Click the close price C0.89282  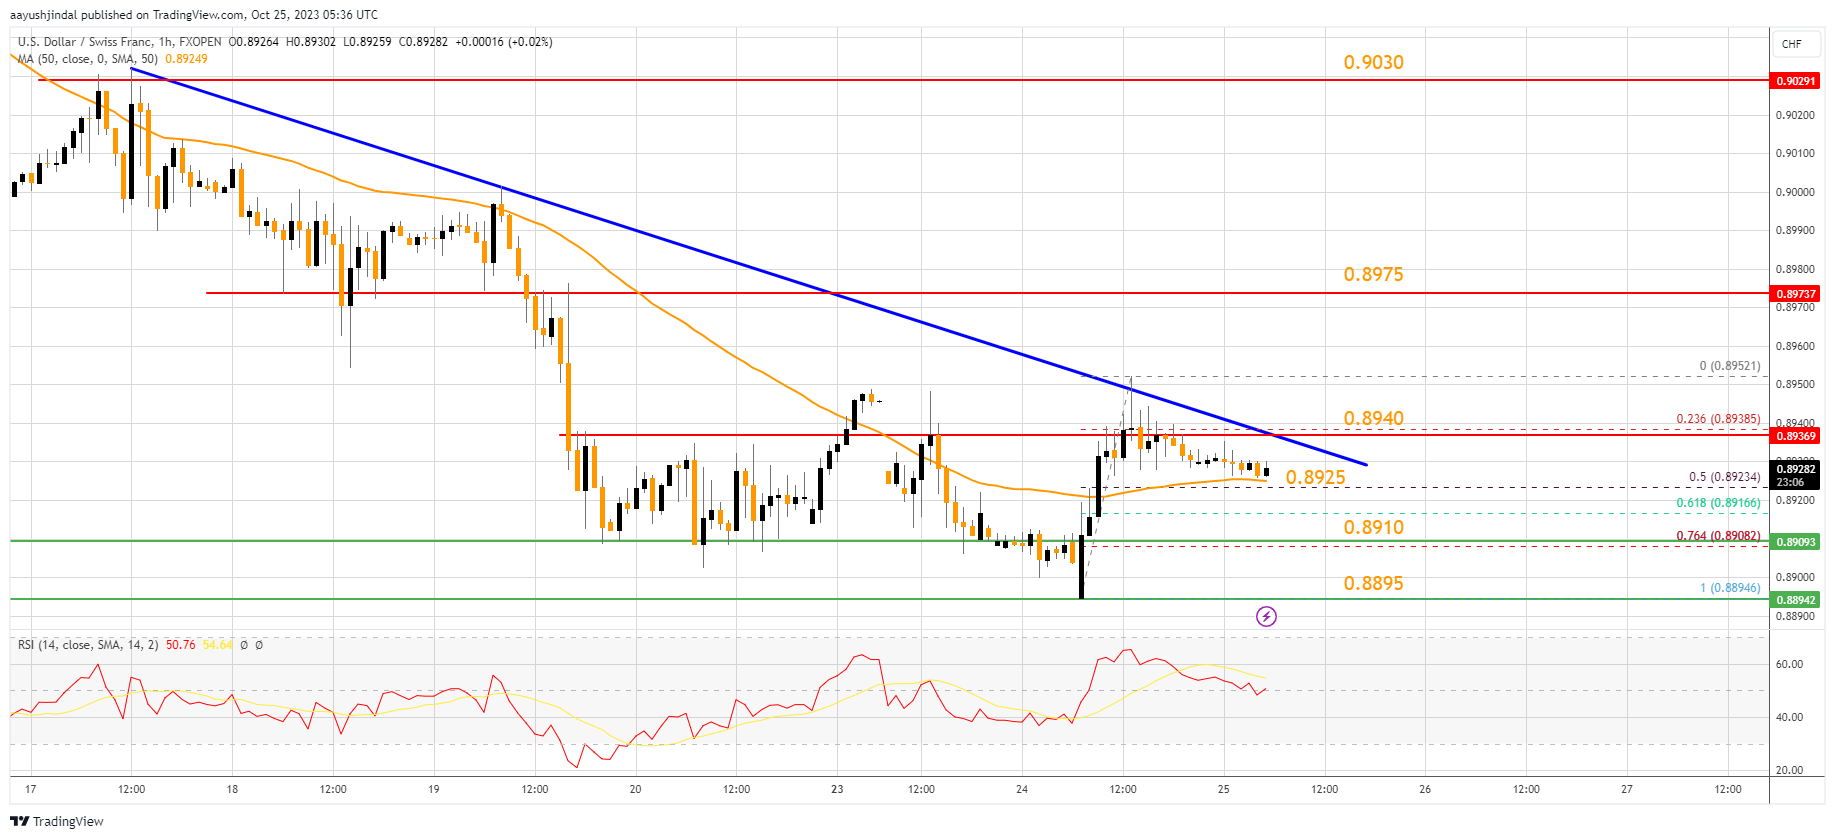tap(423, 42)
